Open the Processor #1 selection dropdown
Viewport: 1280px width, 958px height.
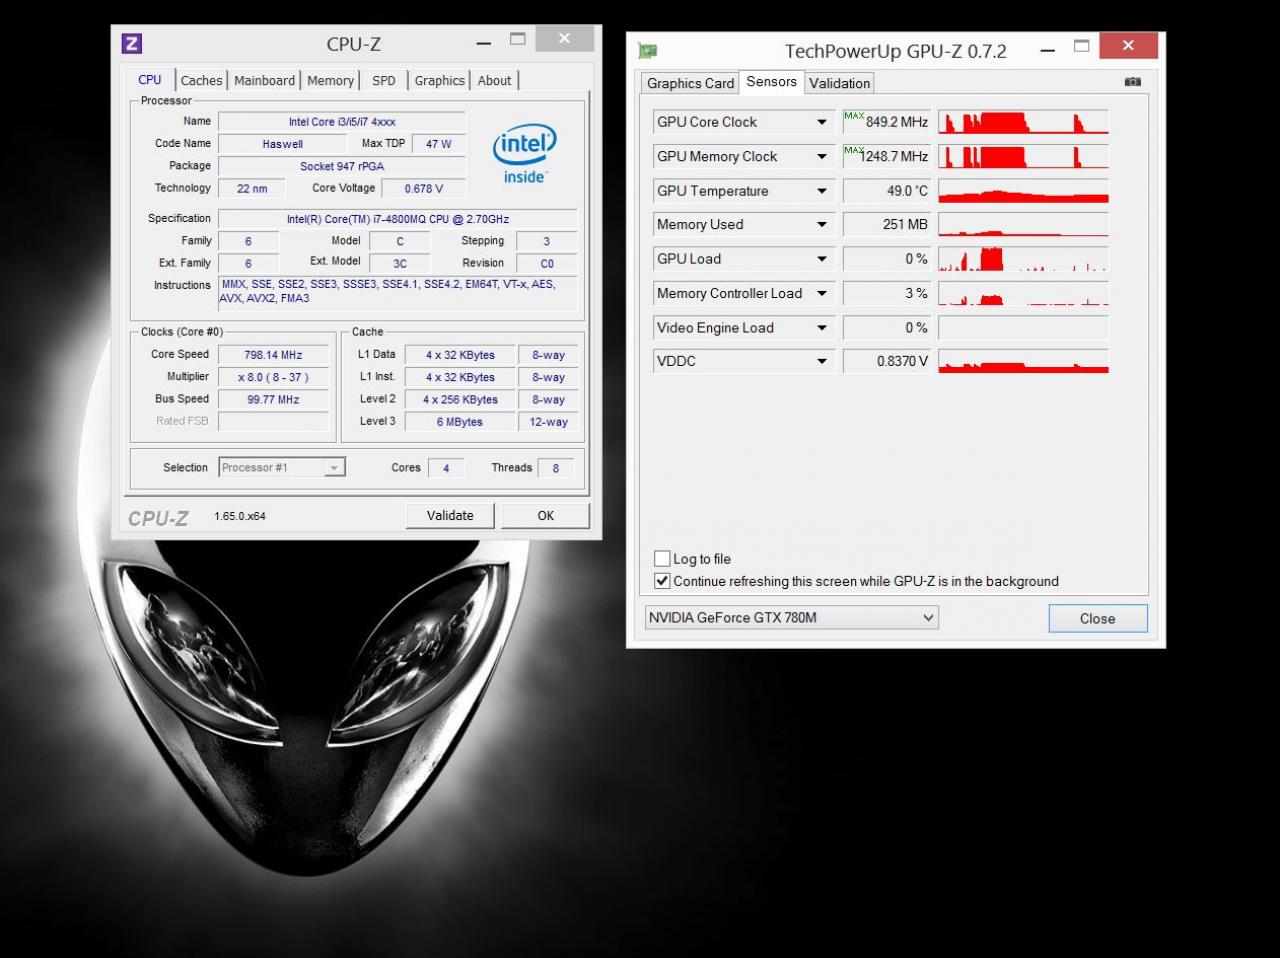(x=282, y=467)
